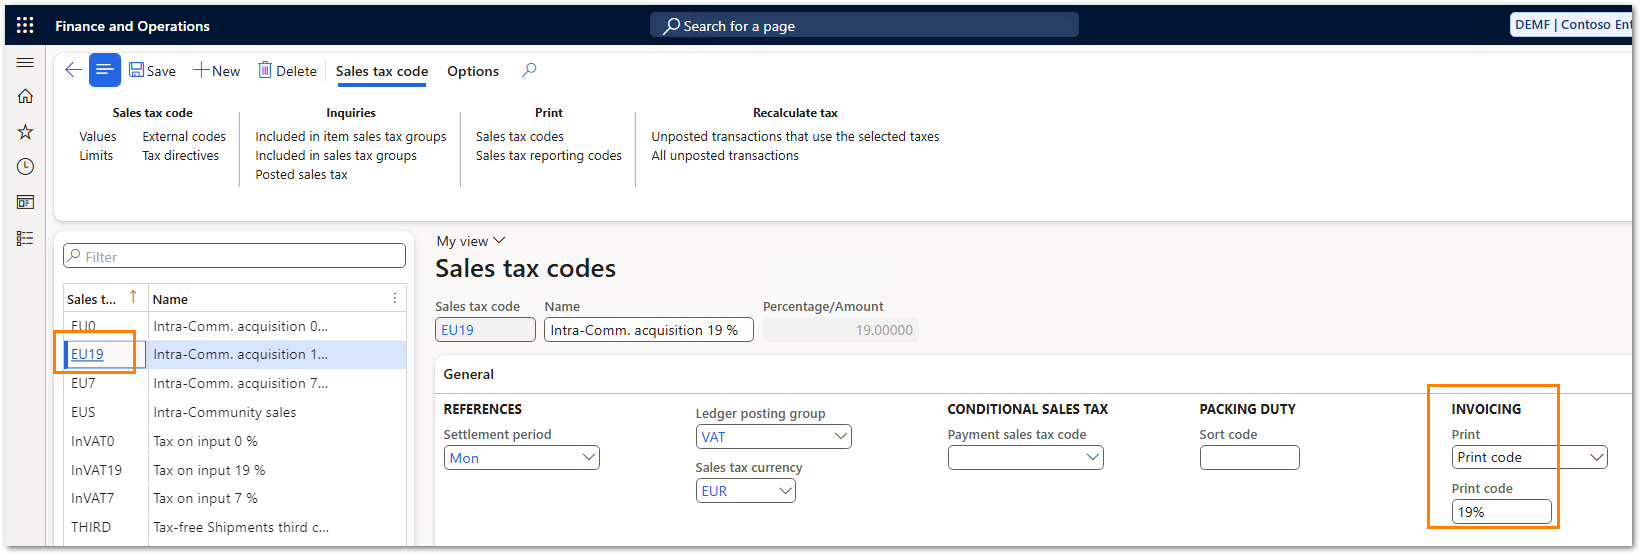Recalculate All unposted transactions
1641x555 pixels.
click(725, 155)
